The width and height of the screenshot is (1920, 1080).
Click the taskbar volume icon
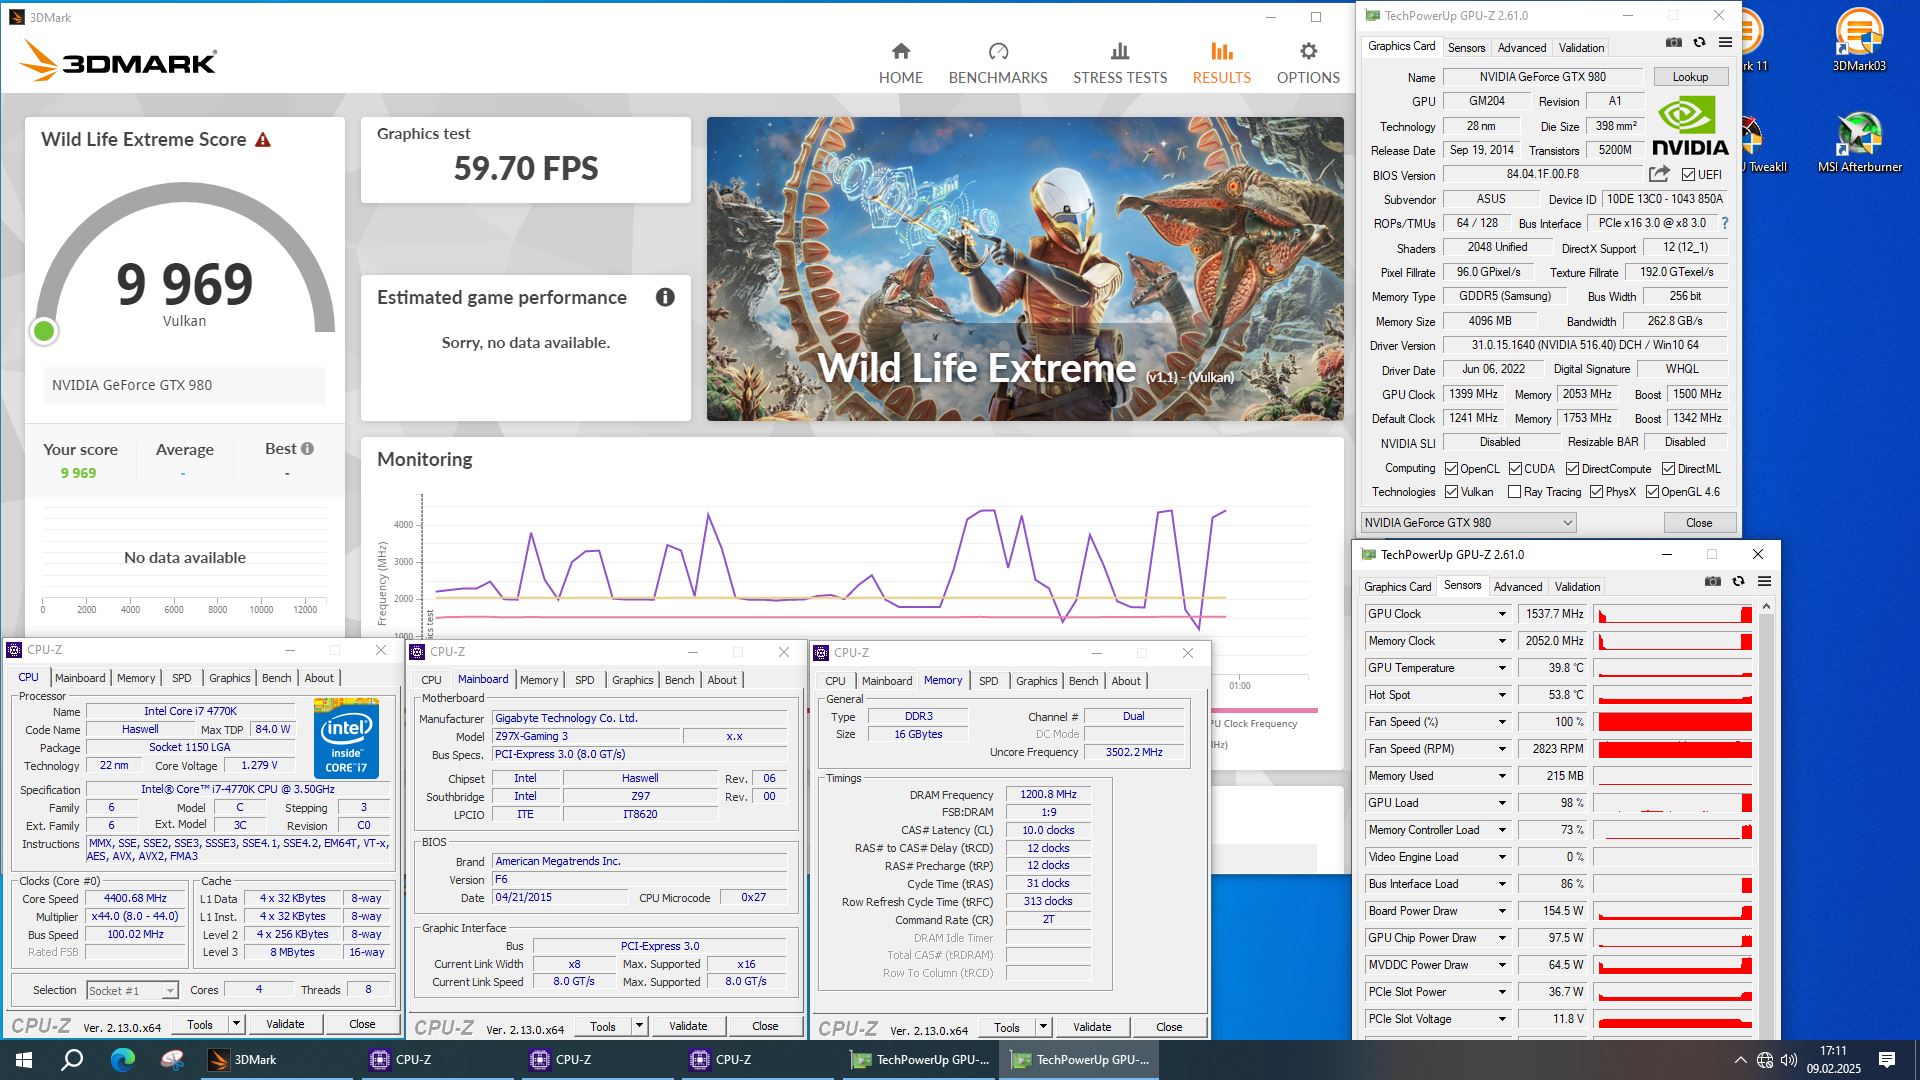1789,1060
